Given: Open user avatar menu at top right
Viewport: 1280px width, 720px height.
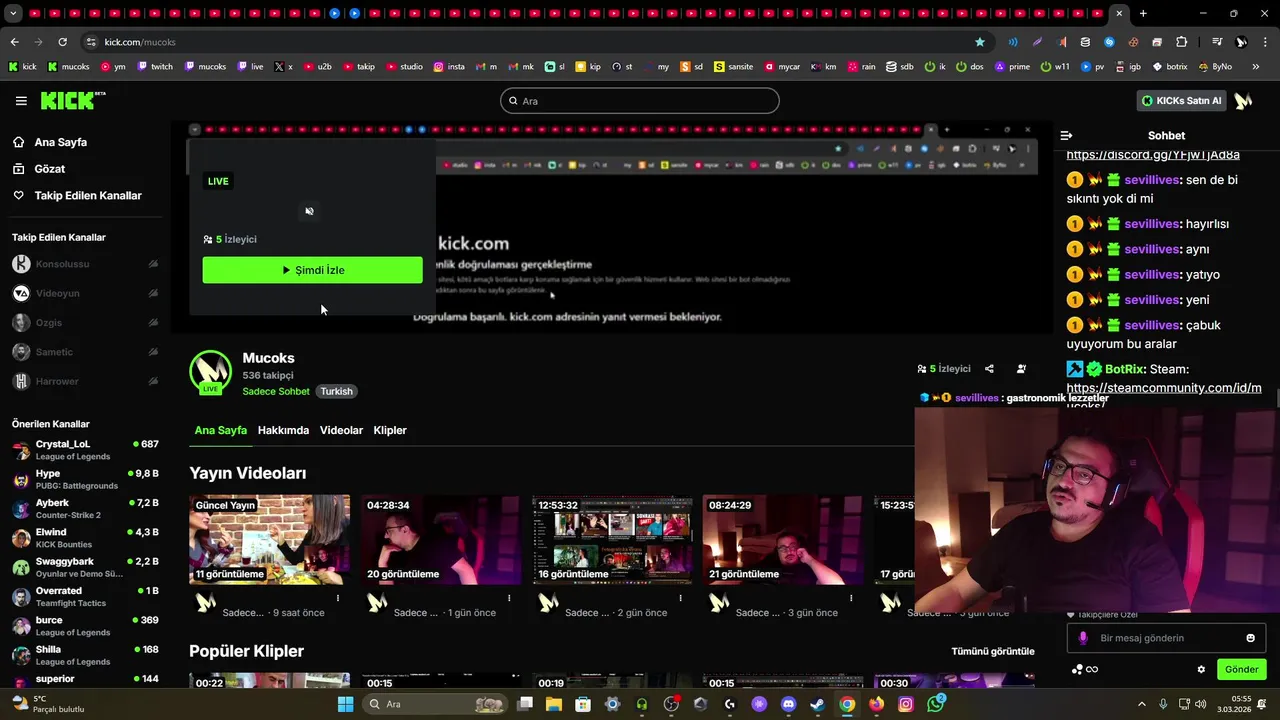Looking at the screenshot, I should pos(1243,101).
